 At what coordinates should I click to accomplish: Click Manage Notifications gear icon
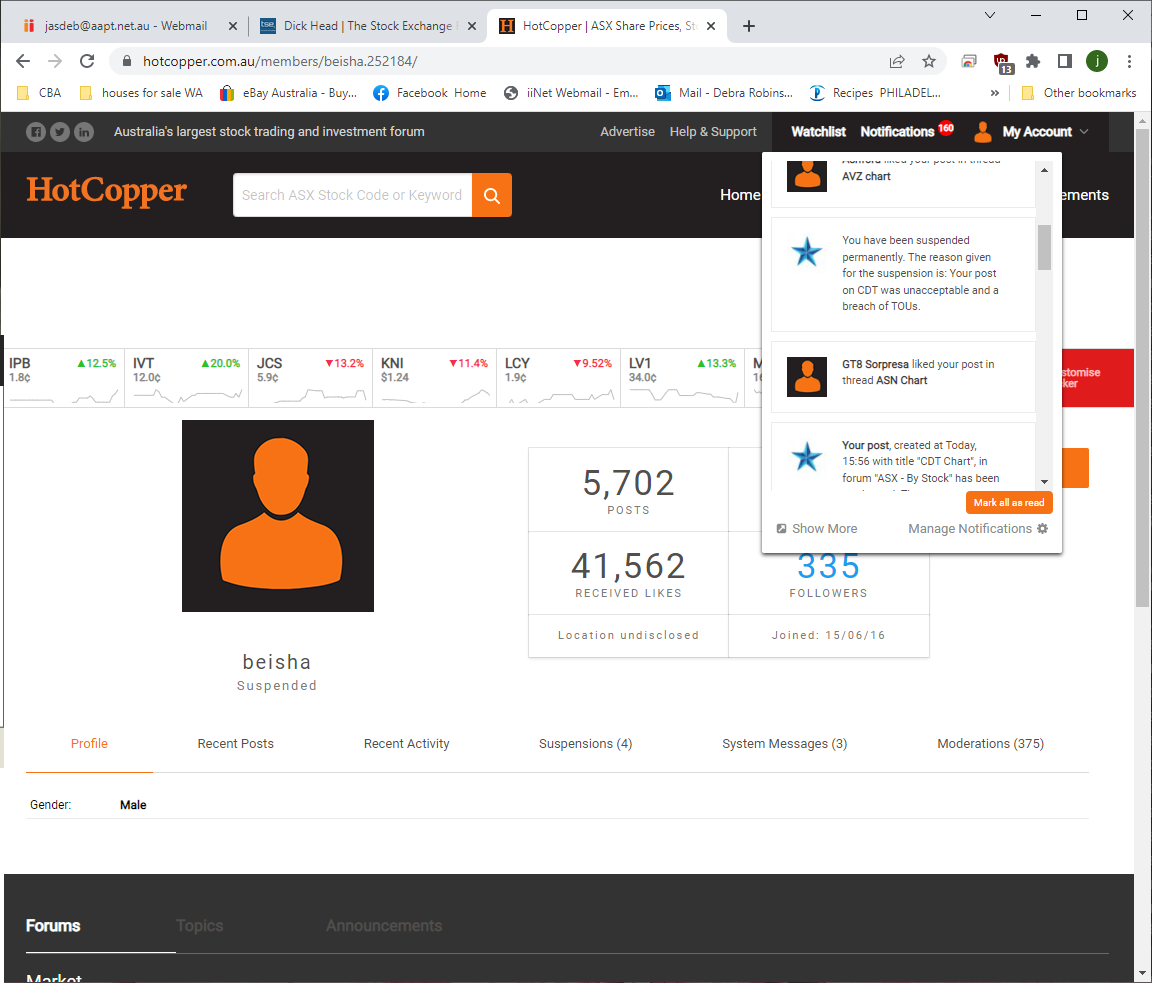(x=1043, y=529)
